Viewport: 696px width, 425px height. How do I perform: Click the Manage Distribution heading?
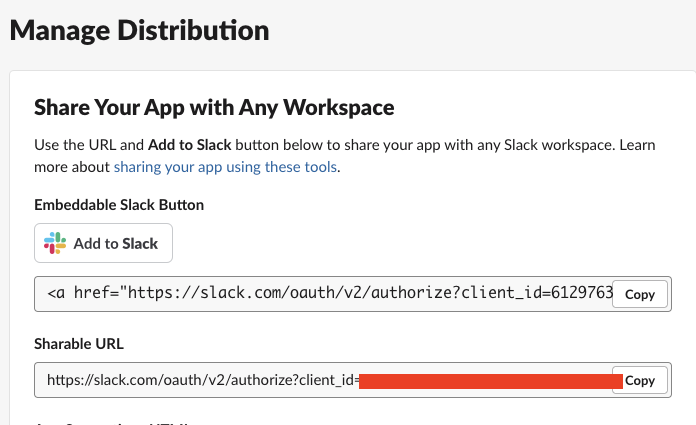pos(139,31)
